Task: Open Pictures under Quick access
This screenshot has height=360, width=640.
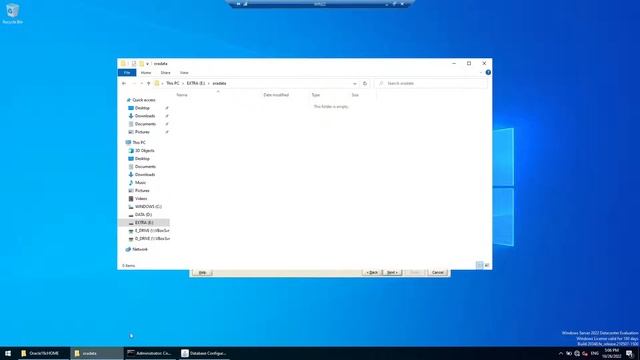Action: click(142, 132)
